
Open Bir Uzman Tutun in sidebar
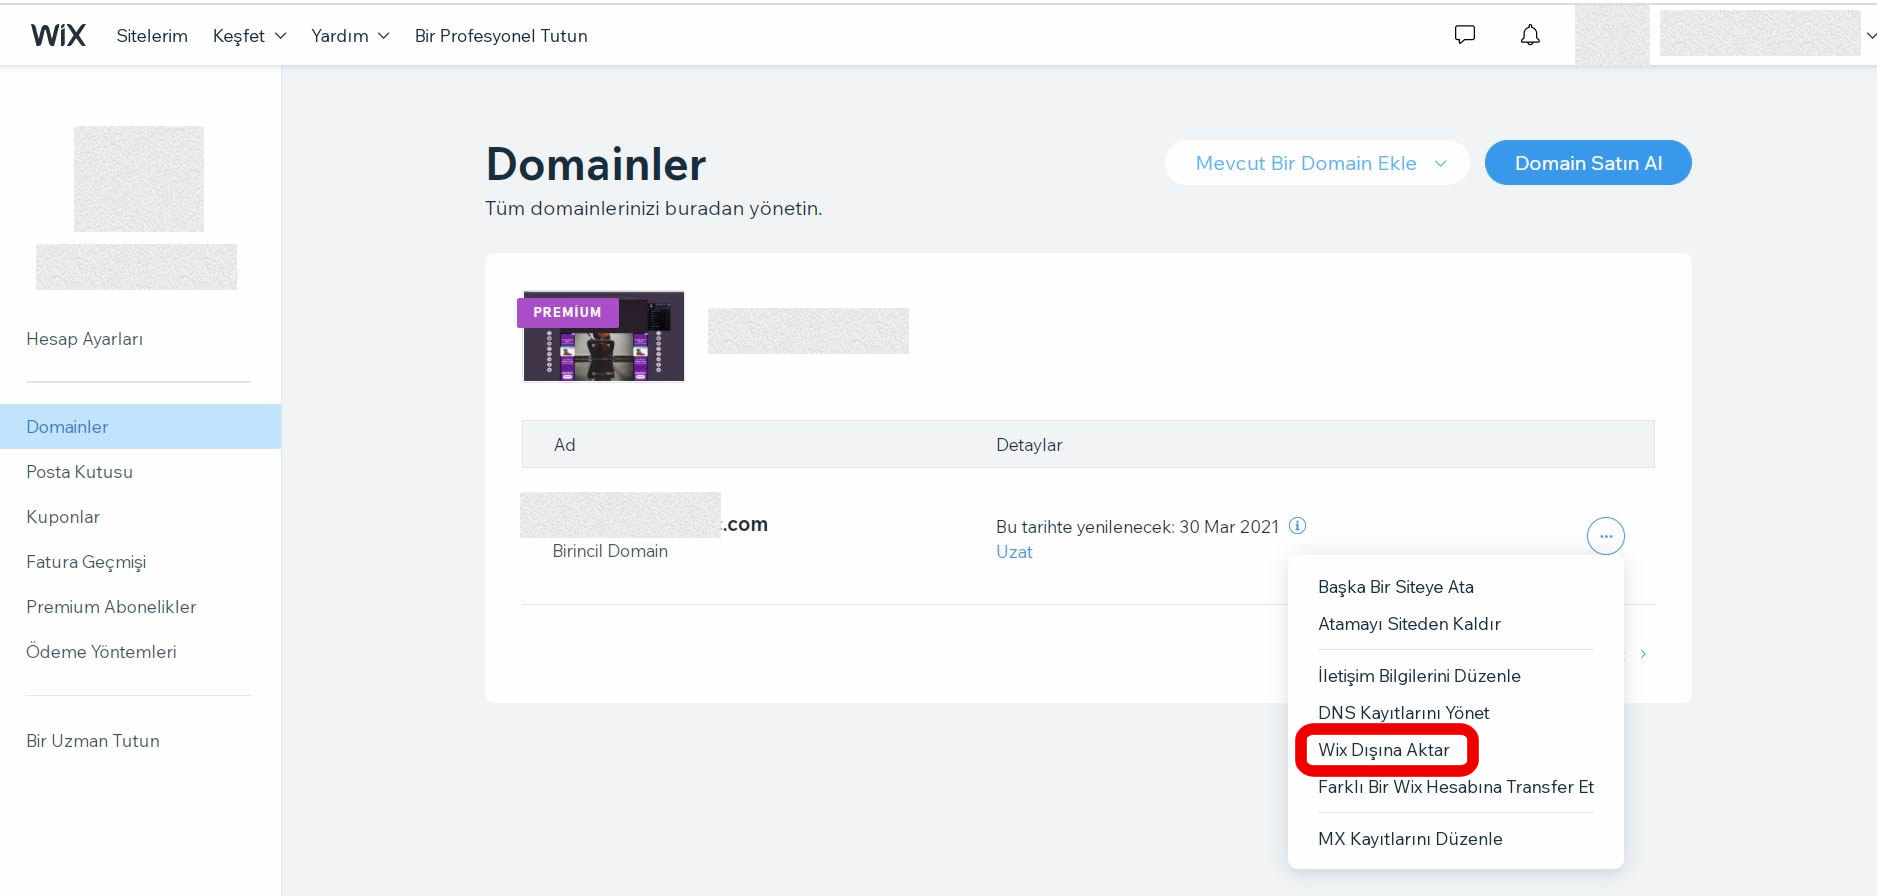pos(93,741)
